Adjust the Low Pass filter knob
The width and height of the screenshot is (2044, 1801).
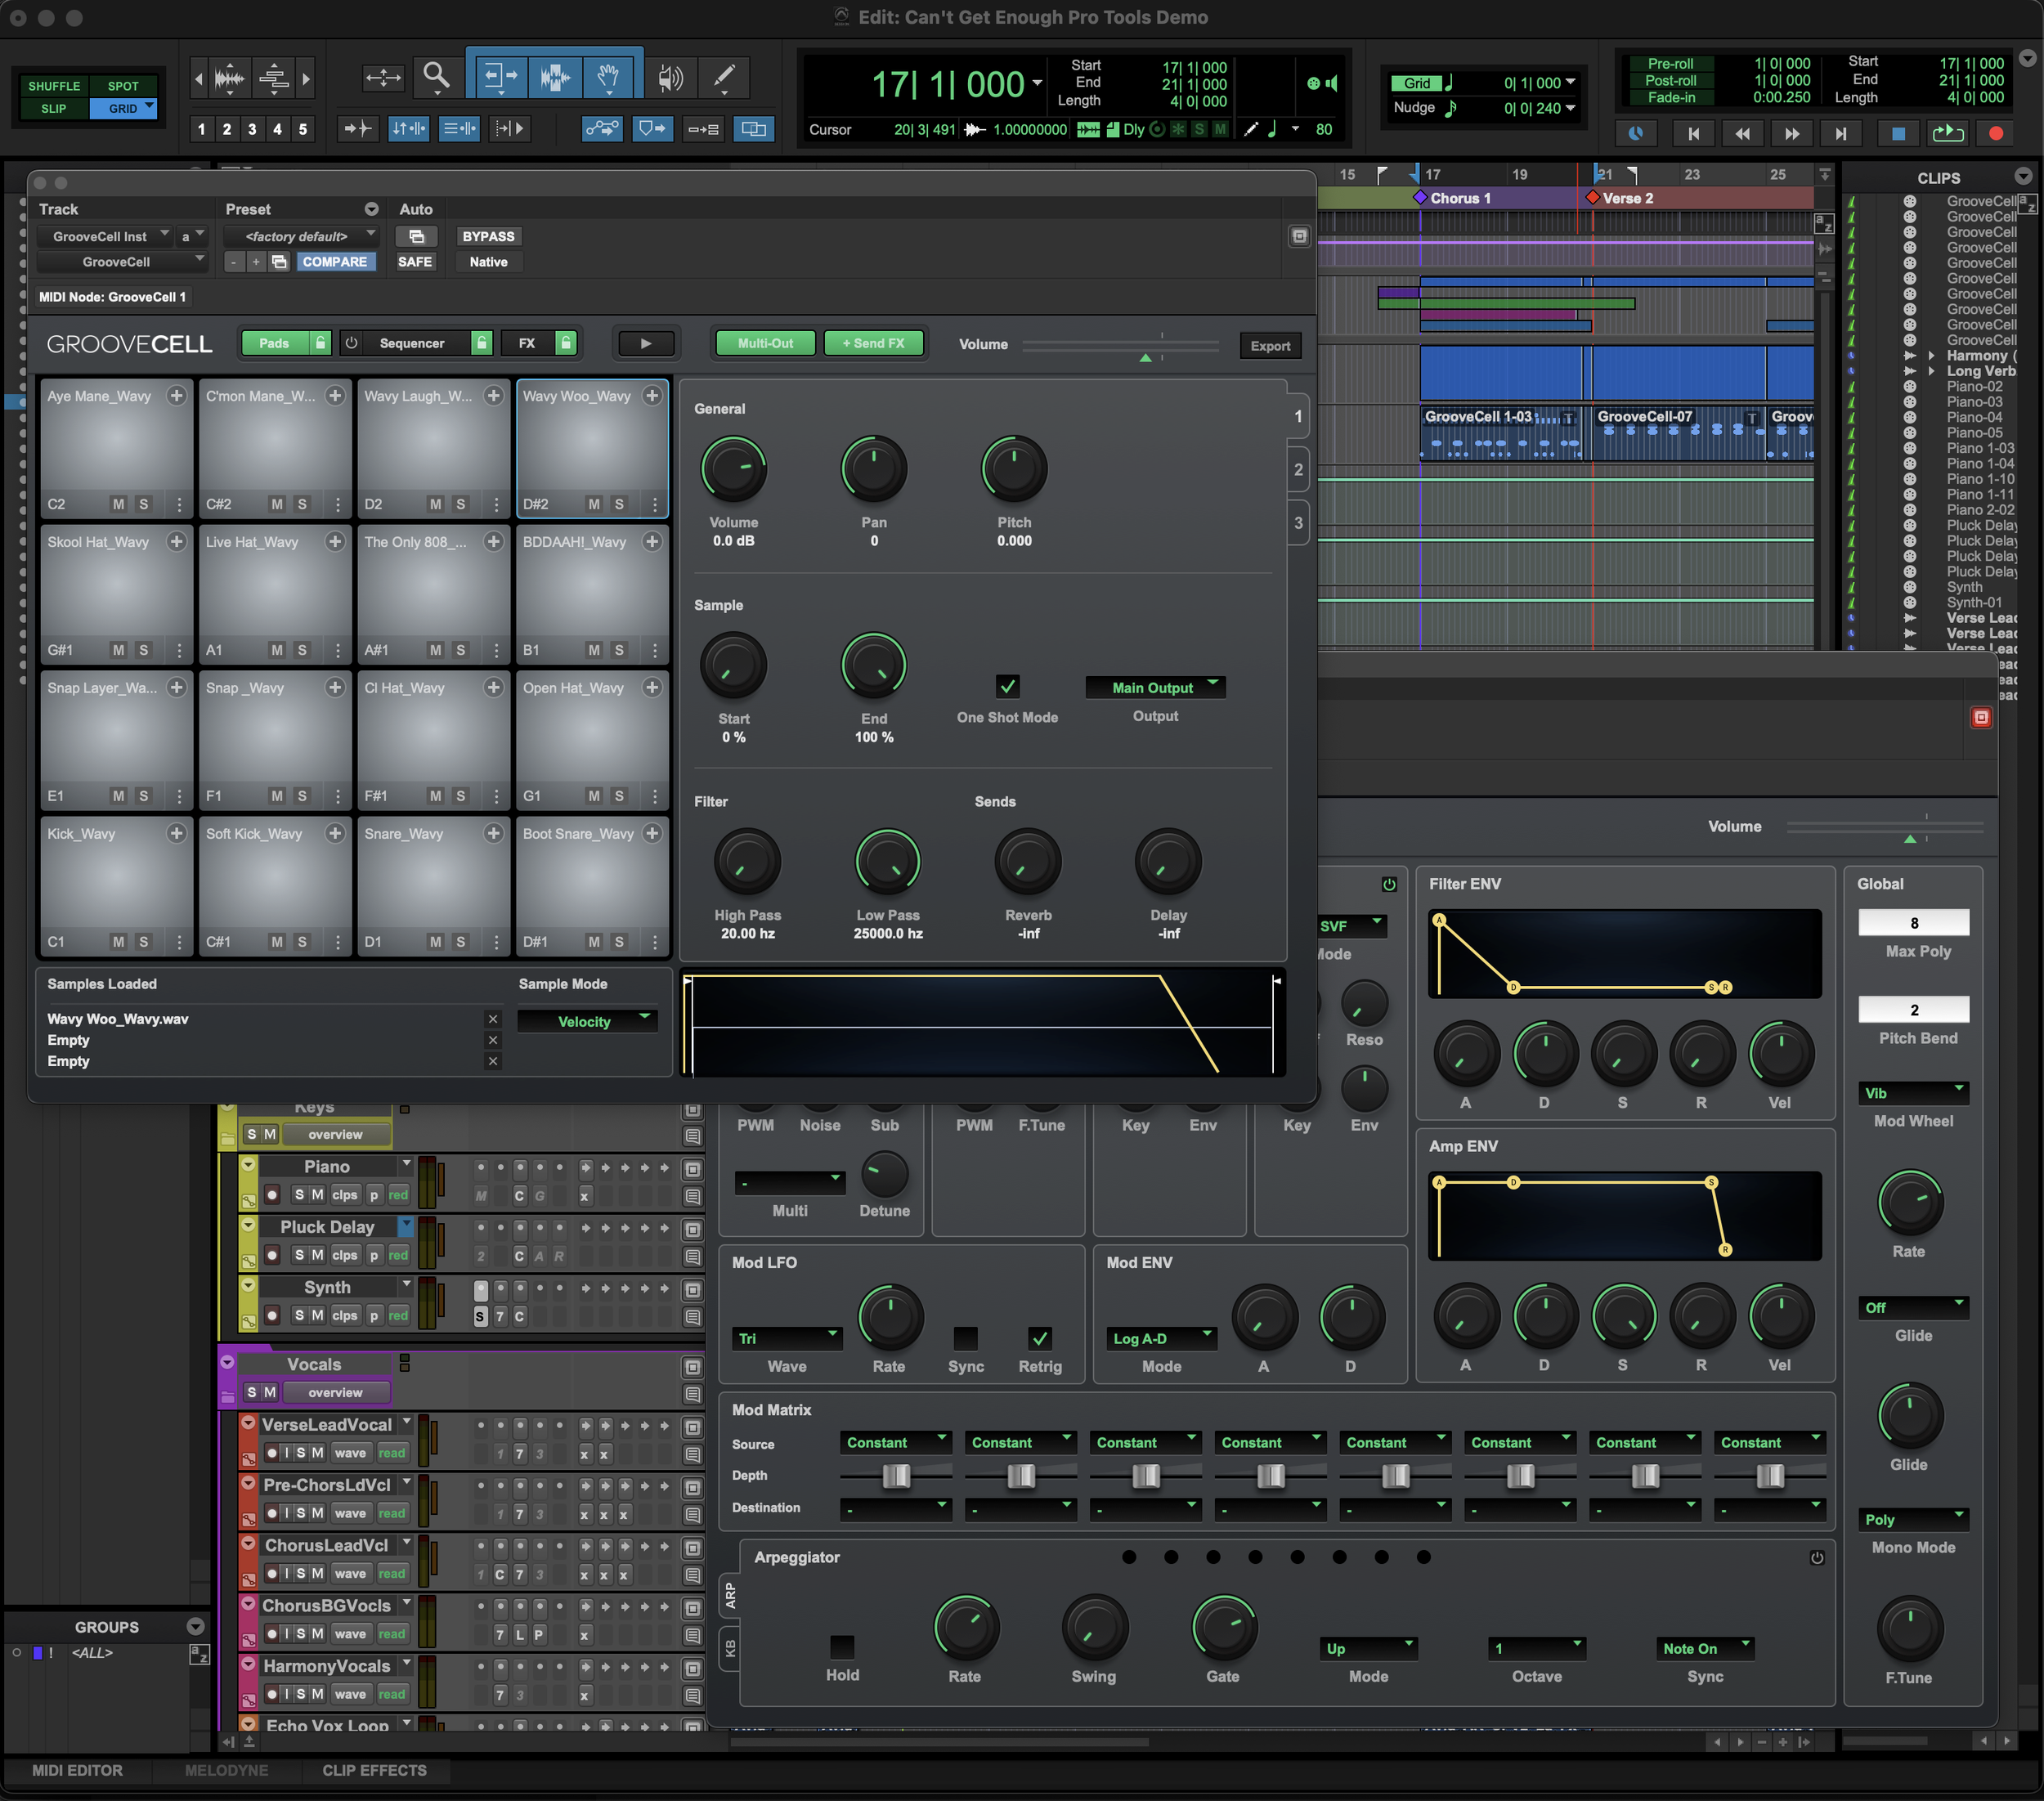(x=887, y=861)
